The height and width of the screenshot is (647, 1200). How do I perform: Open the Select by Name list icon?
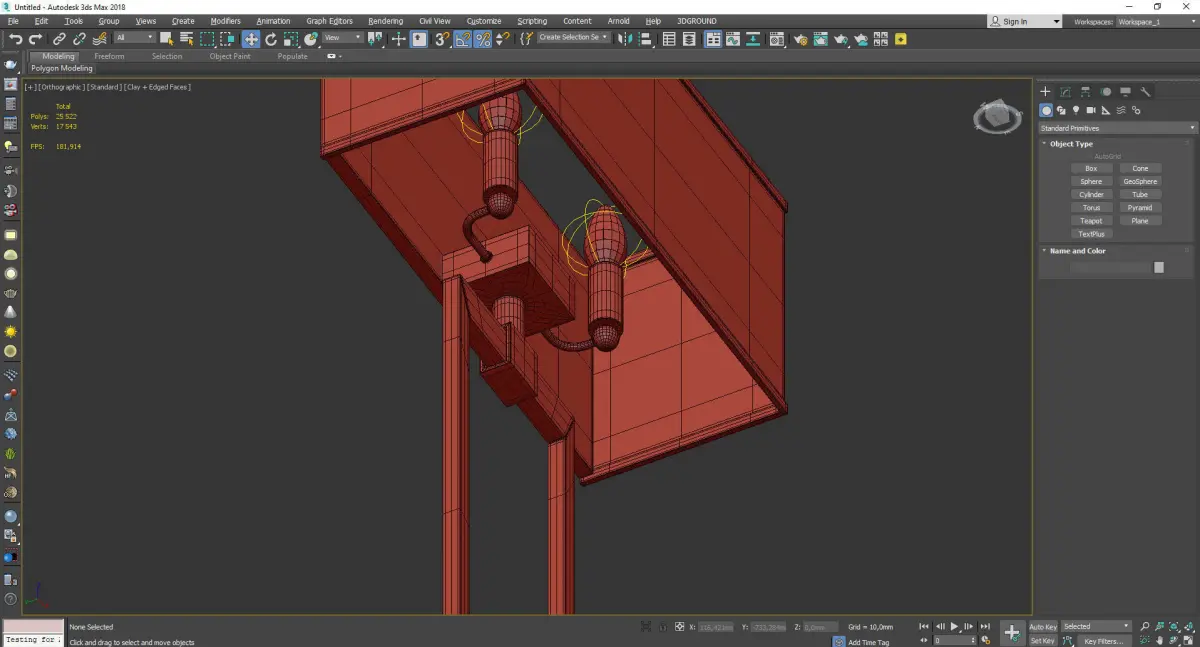(187, 39)
